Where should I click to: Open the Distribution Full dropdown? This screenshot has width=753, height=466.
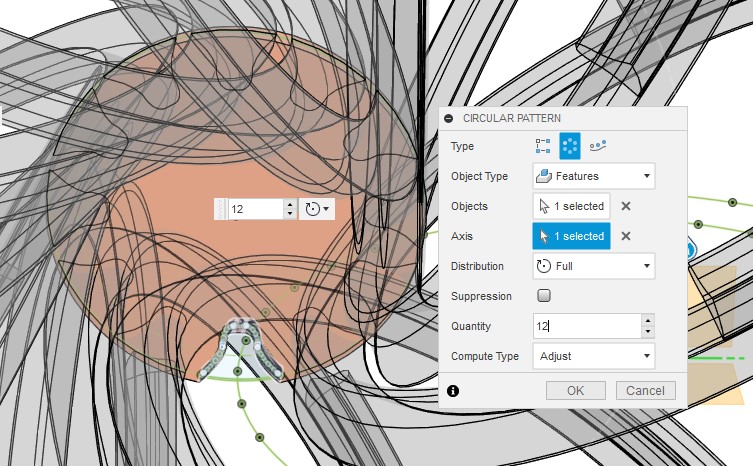click(x=593, y=266)
